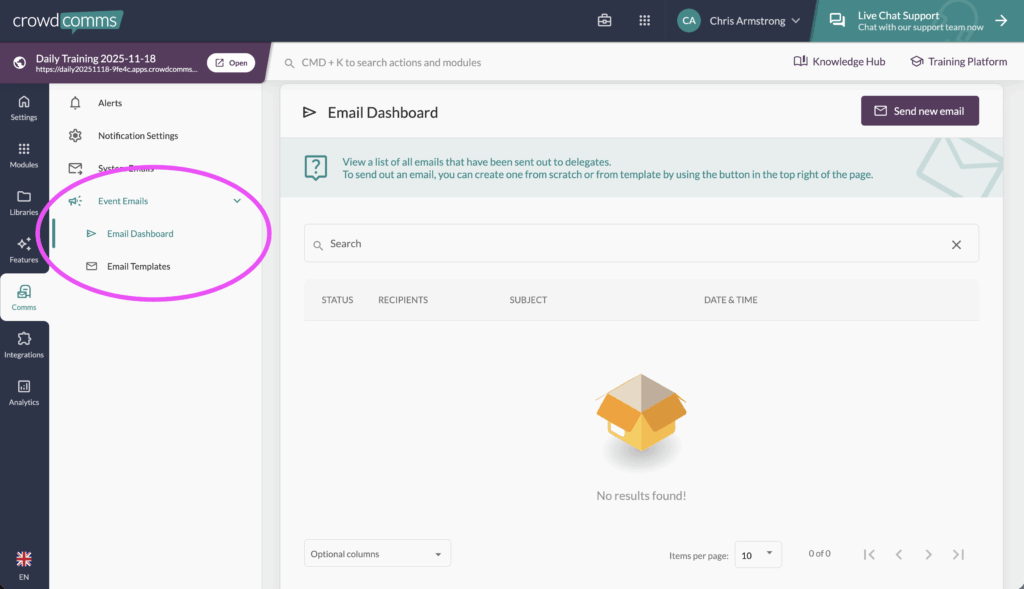
Task: Go to next page arrow
Action: [928, 554]
